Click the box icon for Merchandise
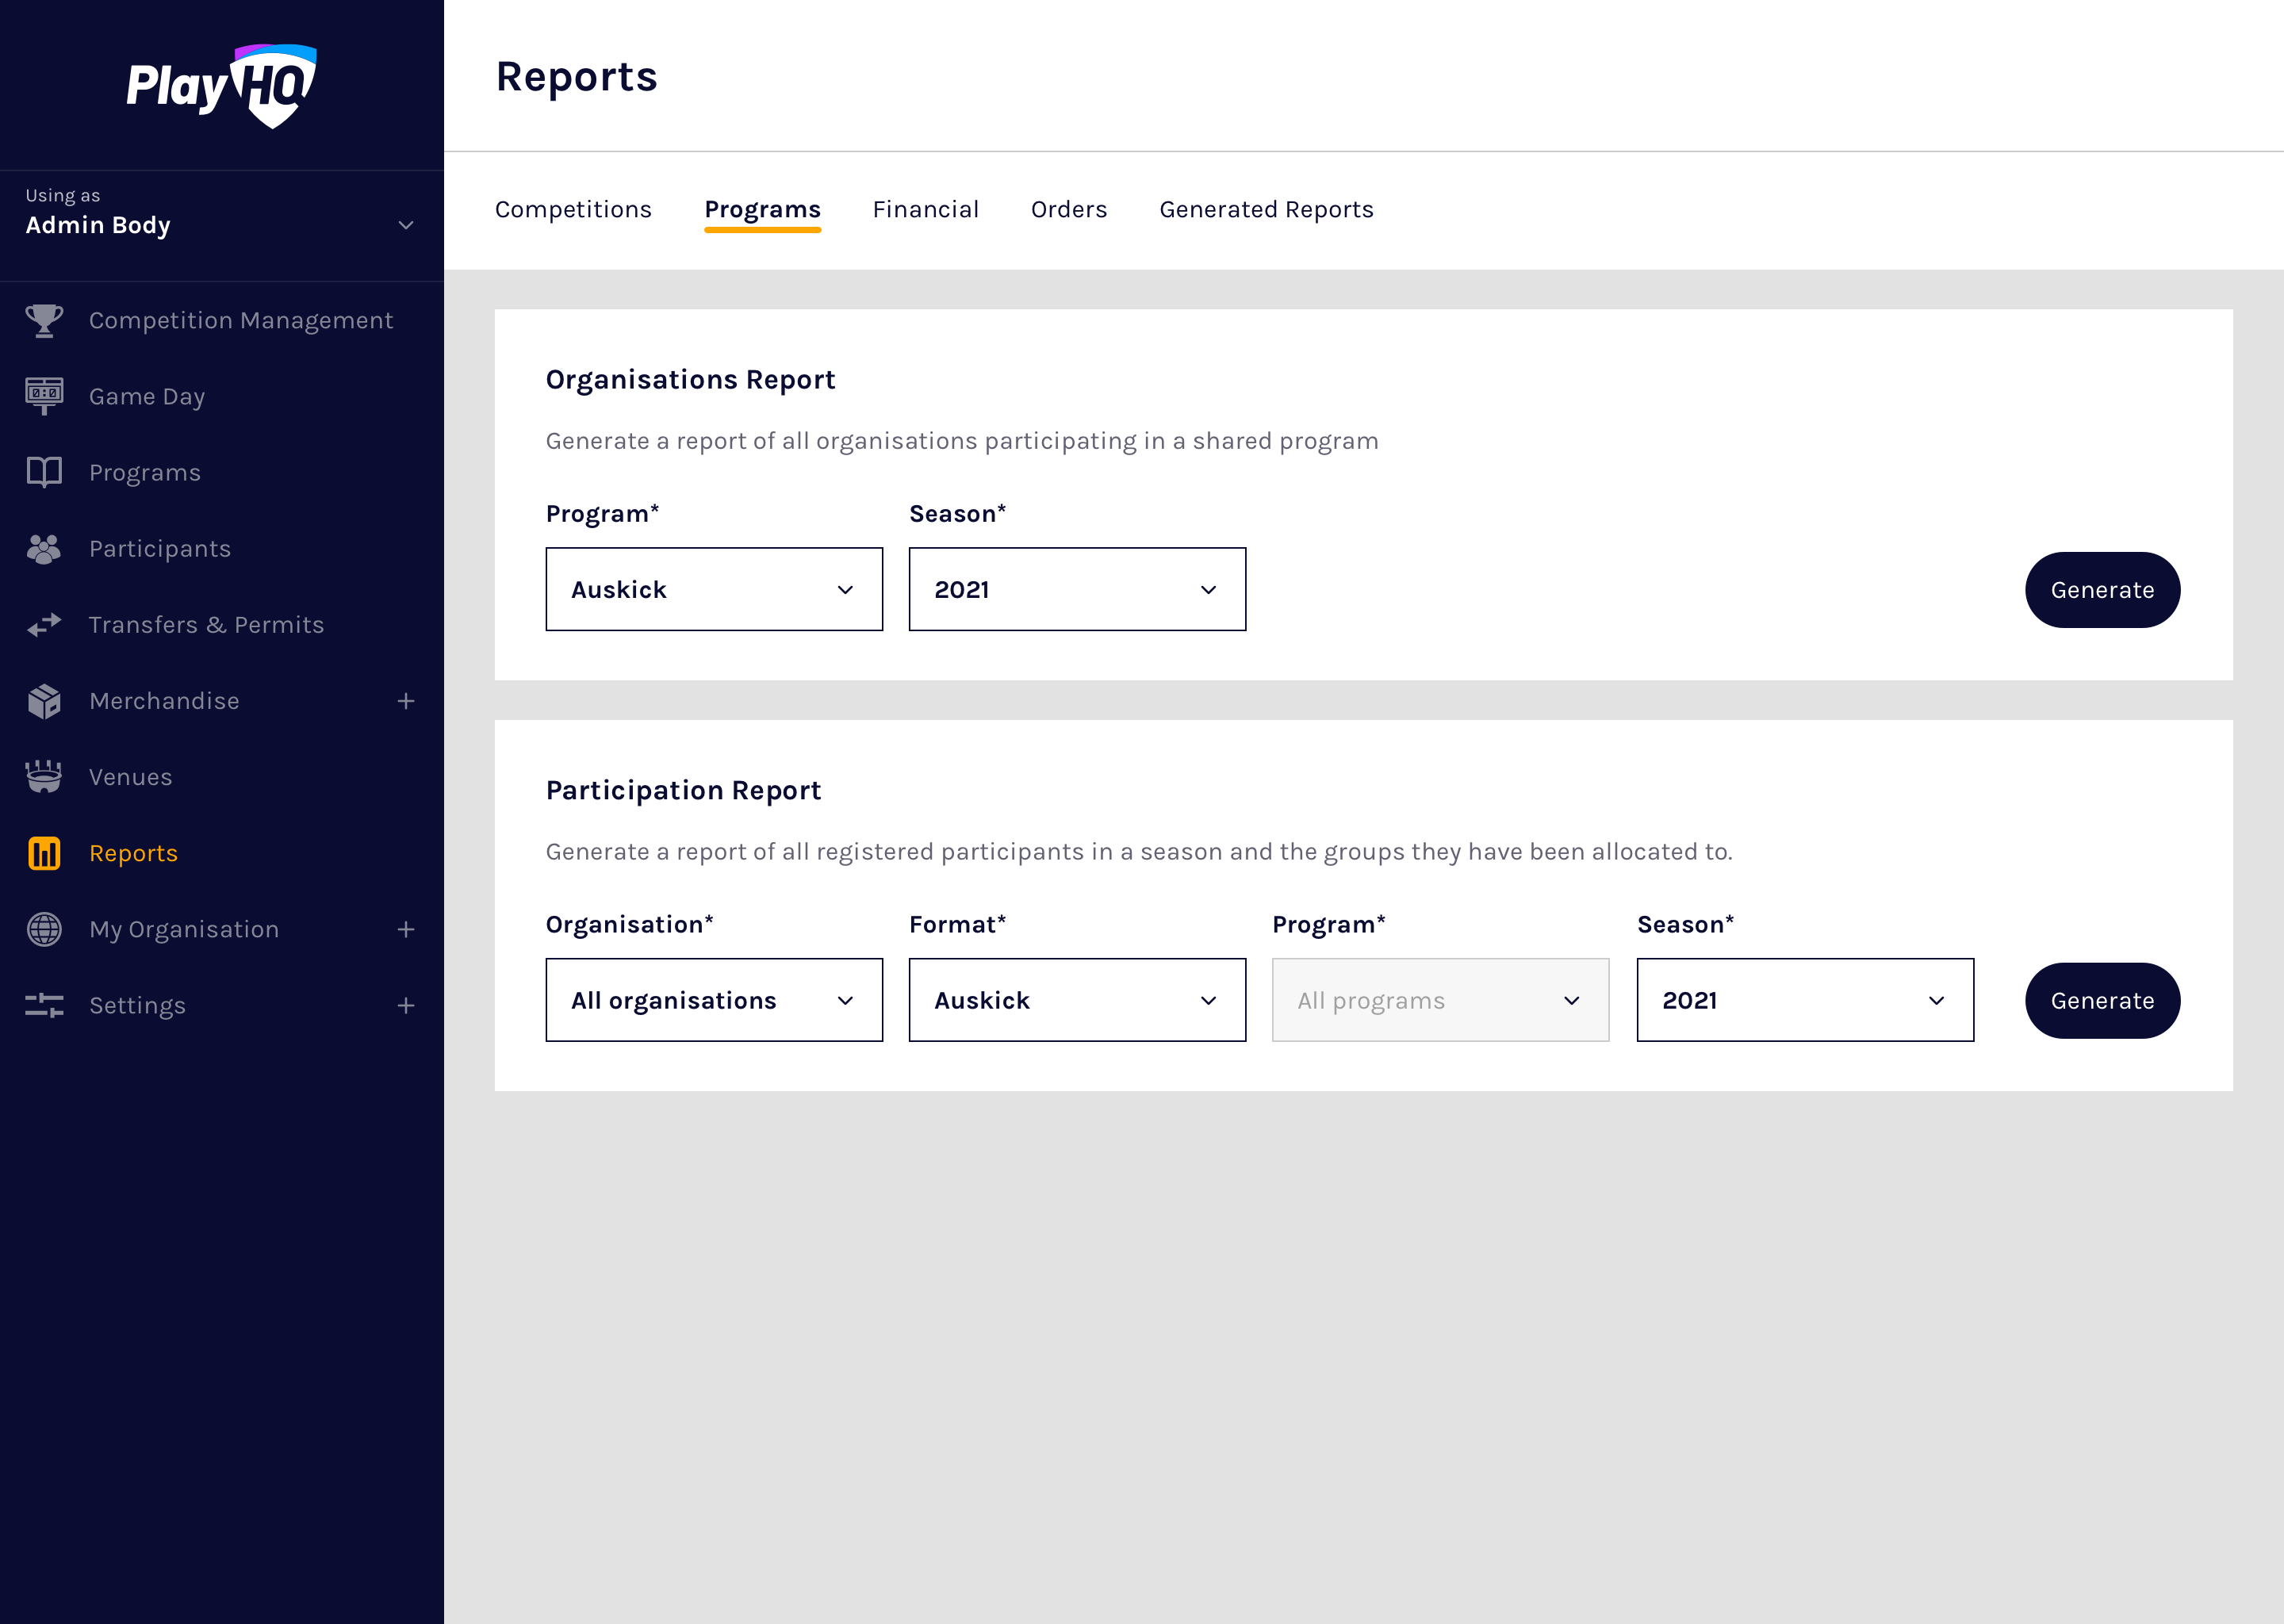Image resolution: width=2284 pixels, height=1624 pixels. tap(44, 701)
